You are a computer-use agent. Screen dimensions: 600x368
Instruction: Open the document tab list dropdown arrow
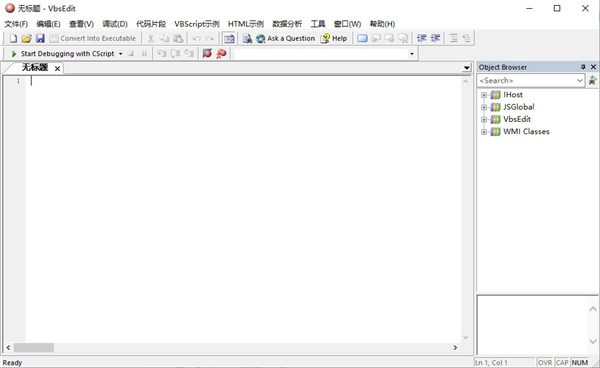click(466, 68)
